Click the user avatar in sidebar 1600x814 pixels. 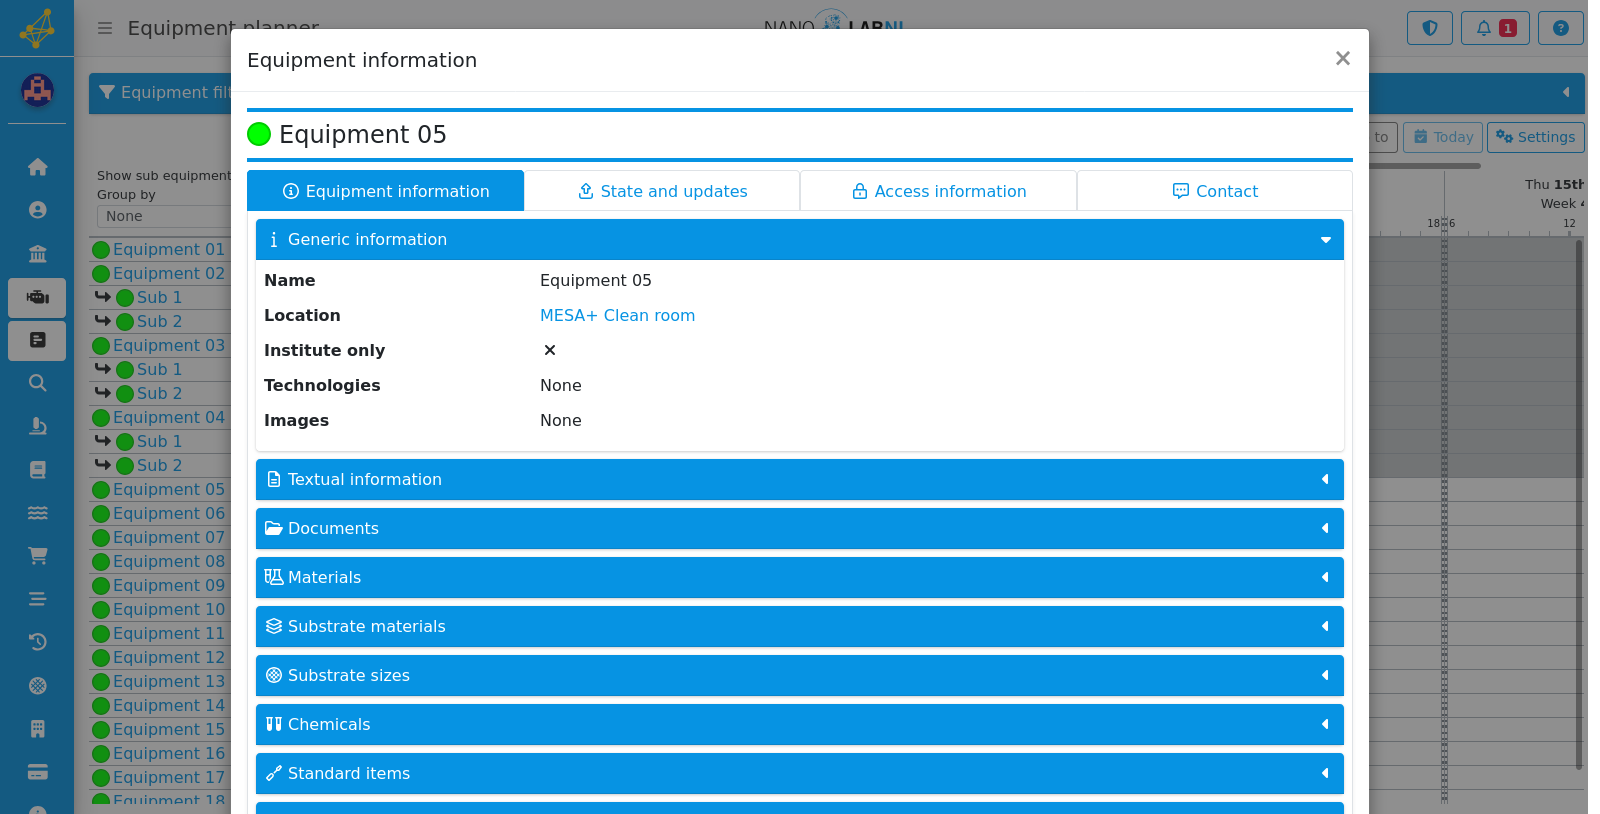(x=37, y=90)
